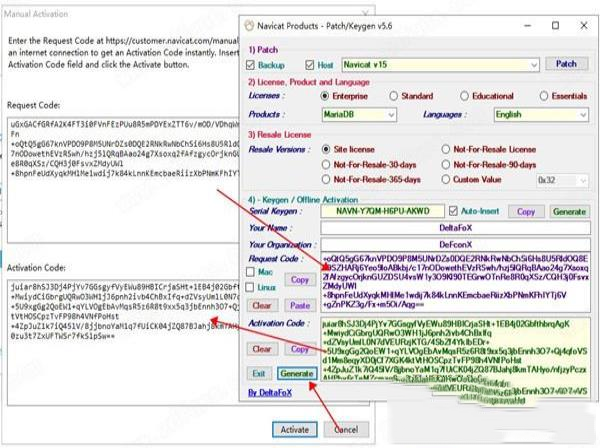Image resolution: width=600 pixels, height=448 pixels.
Task: Select the Custom Value radio button
Action: click(445, 179)
